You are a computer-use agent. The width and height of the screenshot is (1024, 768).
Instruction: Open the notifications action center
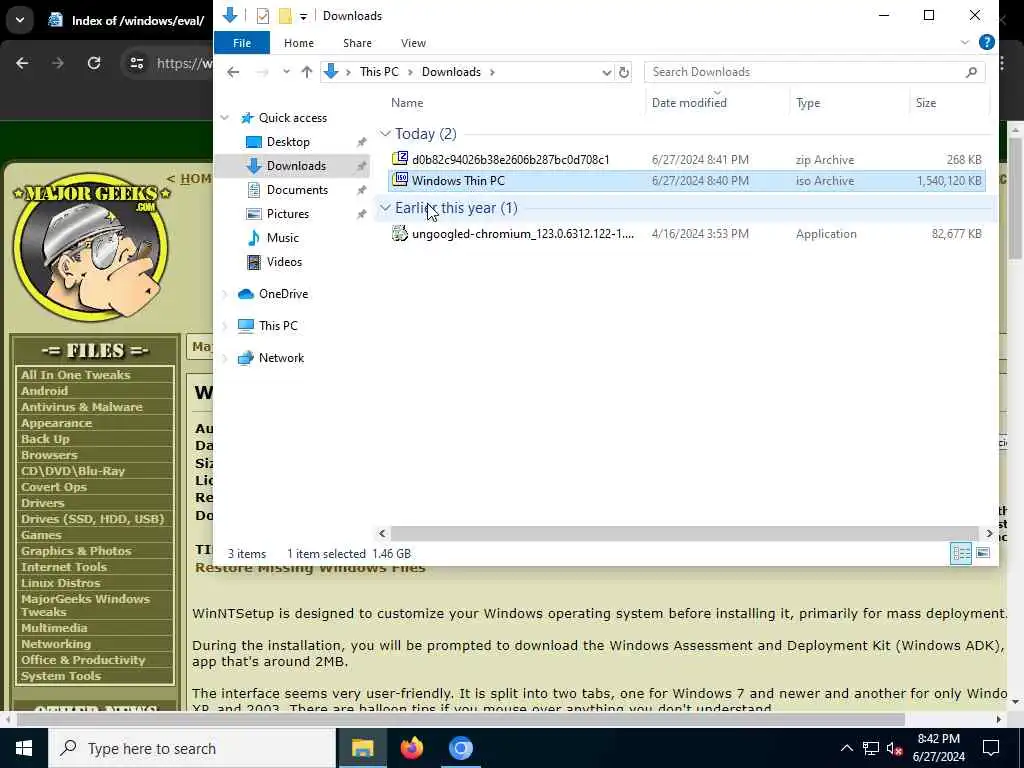[x=991, y=748]
